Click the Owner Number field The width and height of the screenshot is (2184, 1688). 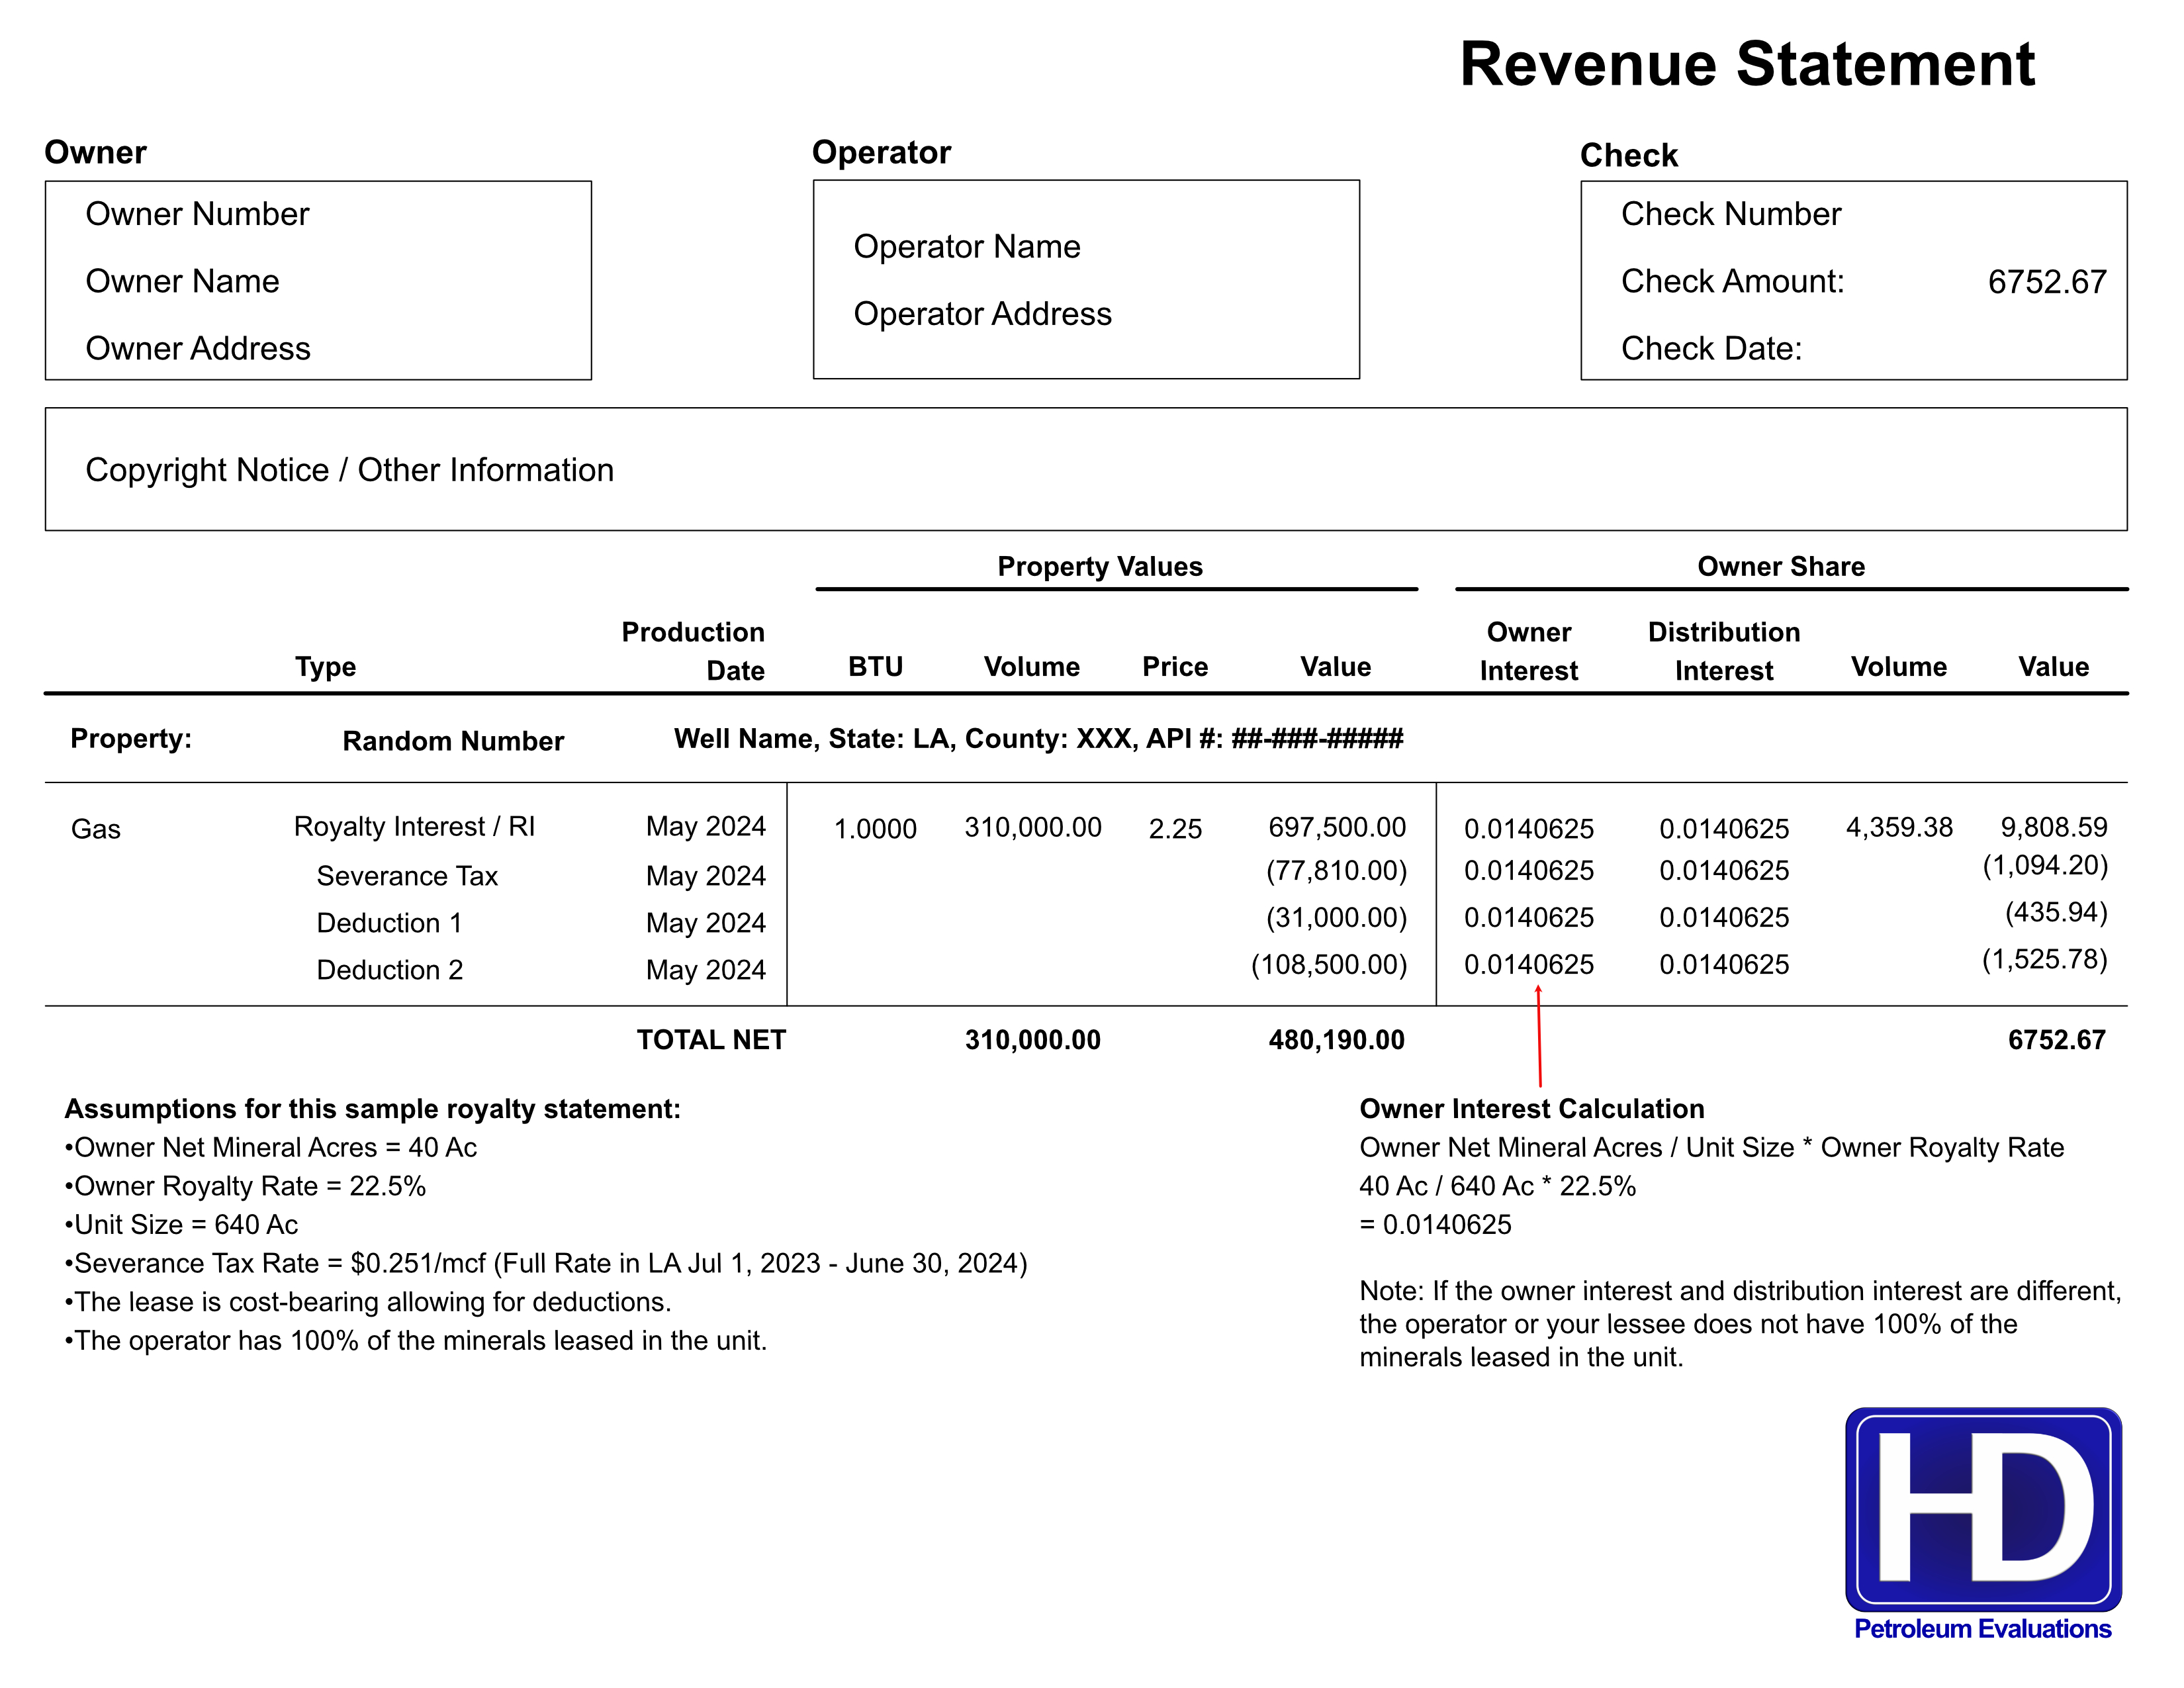pos(197,214)
